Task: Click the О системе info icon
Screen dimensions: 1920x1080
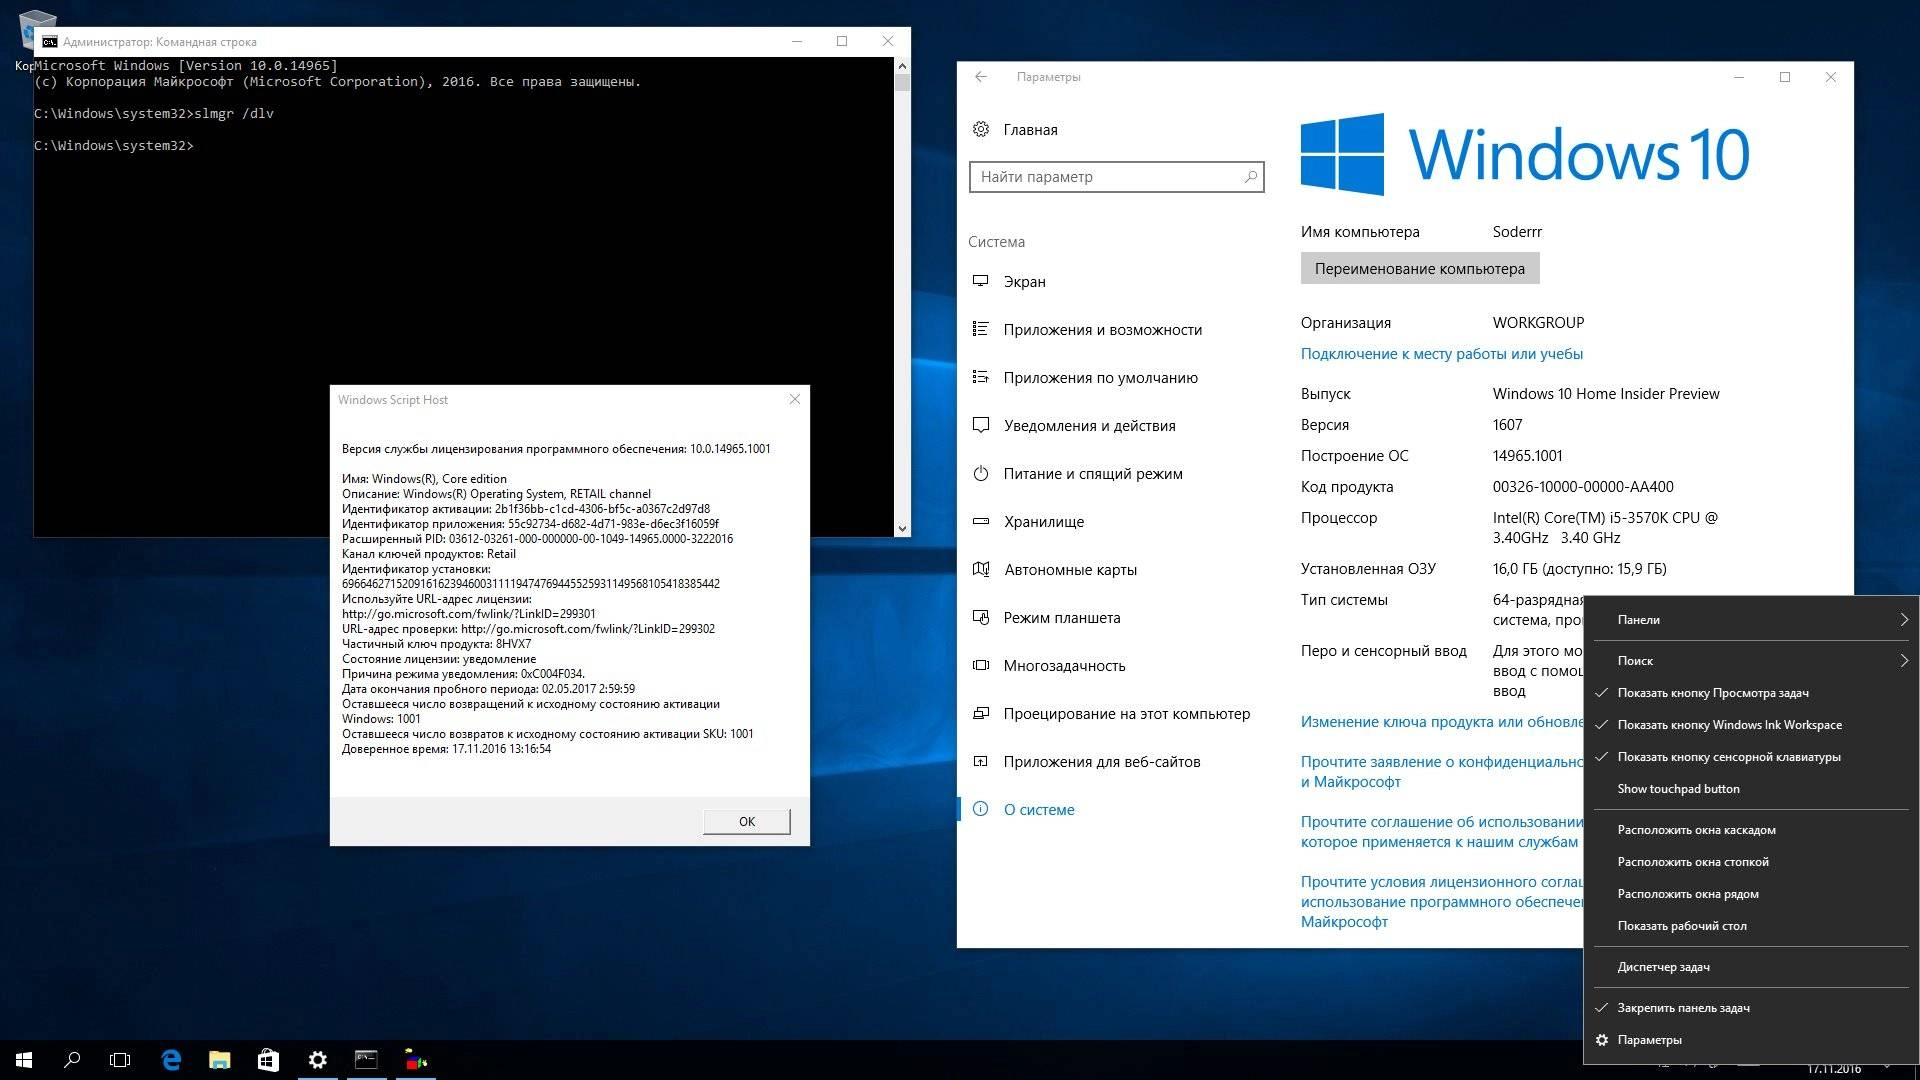Action: tap(981, 809)
